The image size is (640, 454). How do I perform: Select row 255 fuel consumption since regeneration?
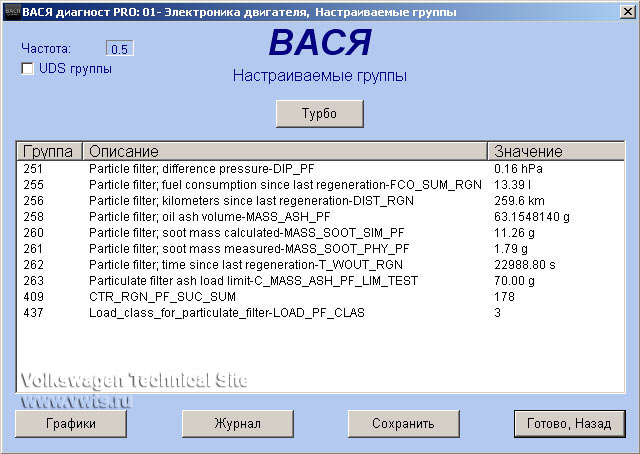tap(320, 185)
